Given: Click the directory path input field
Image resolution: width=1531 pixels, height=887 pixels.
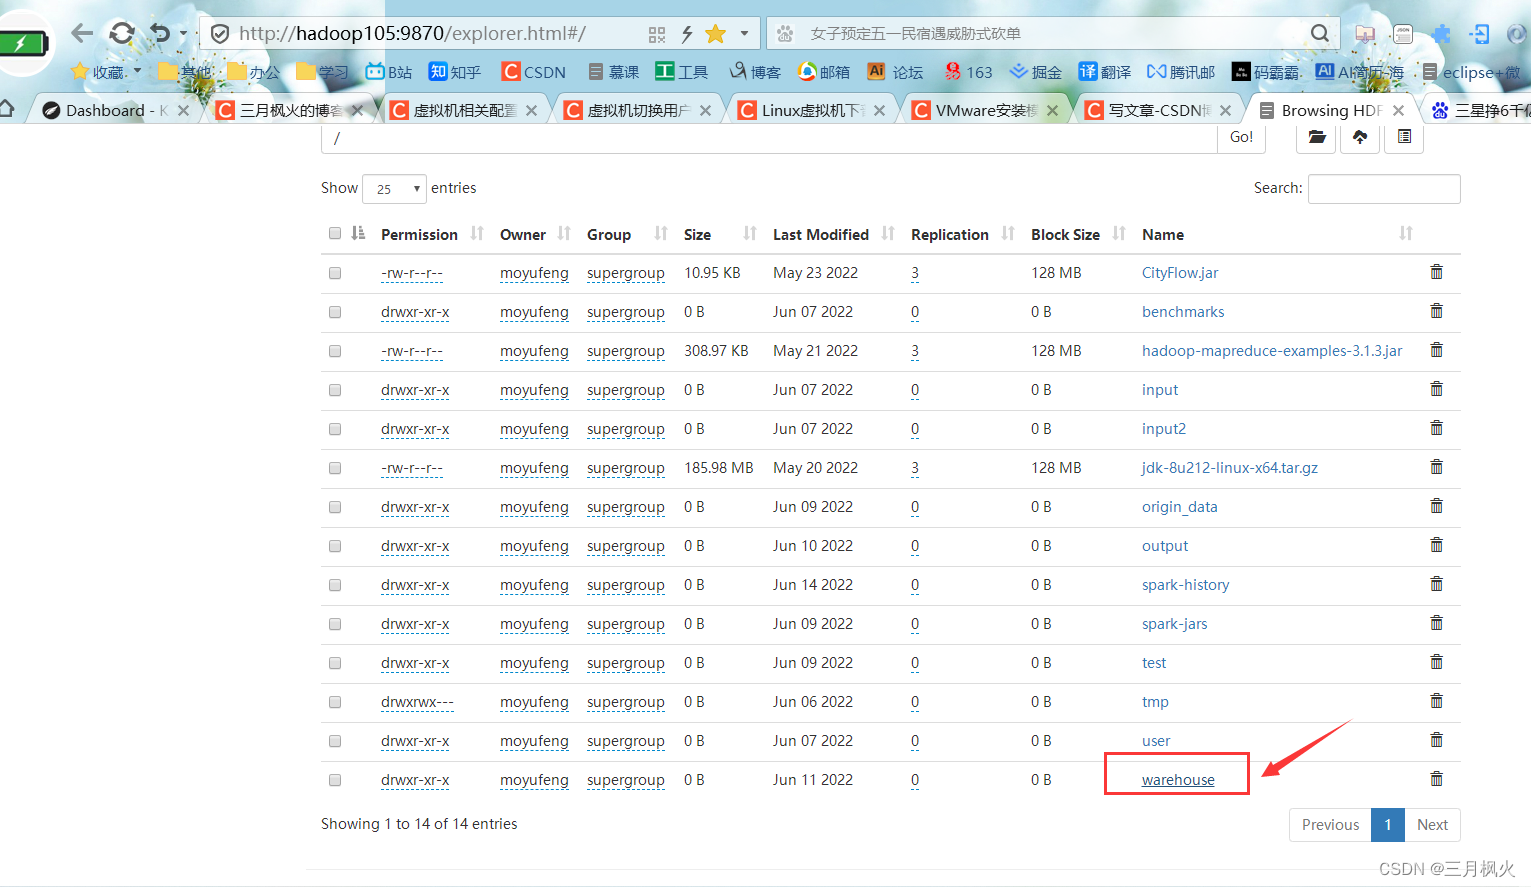Looking at the screenshot, I should 769,138.
